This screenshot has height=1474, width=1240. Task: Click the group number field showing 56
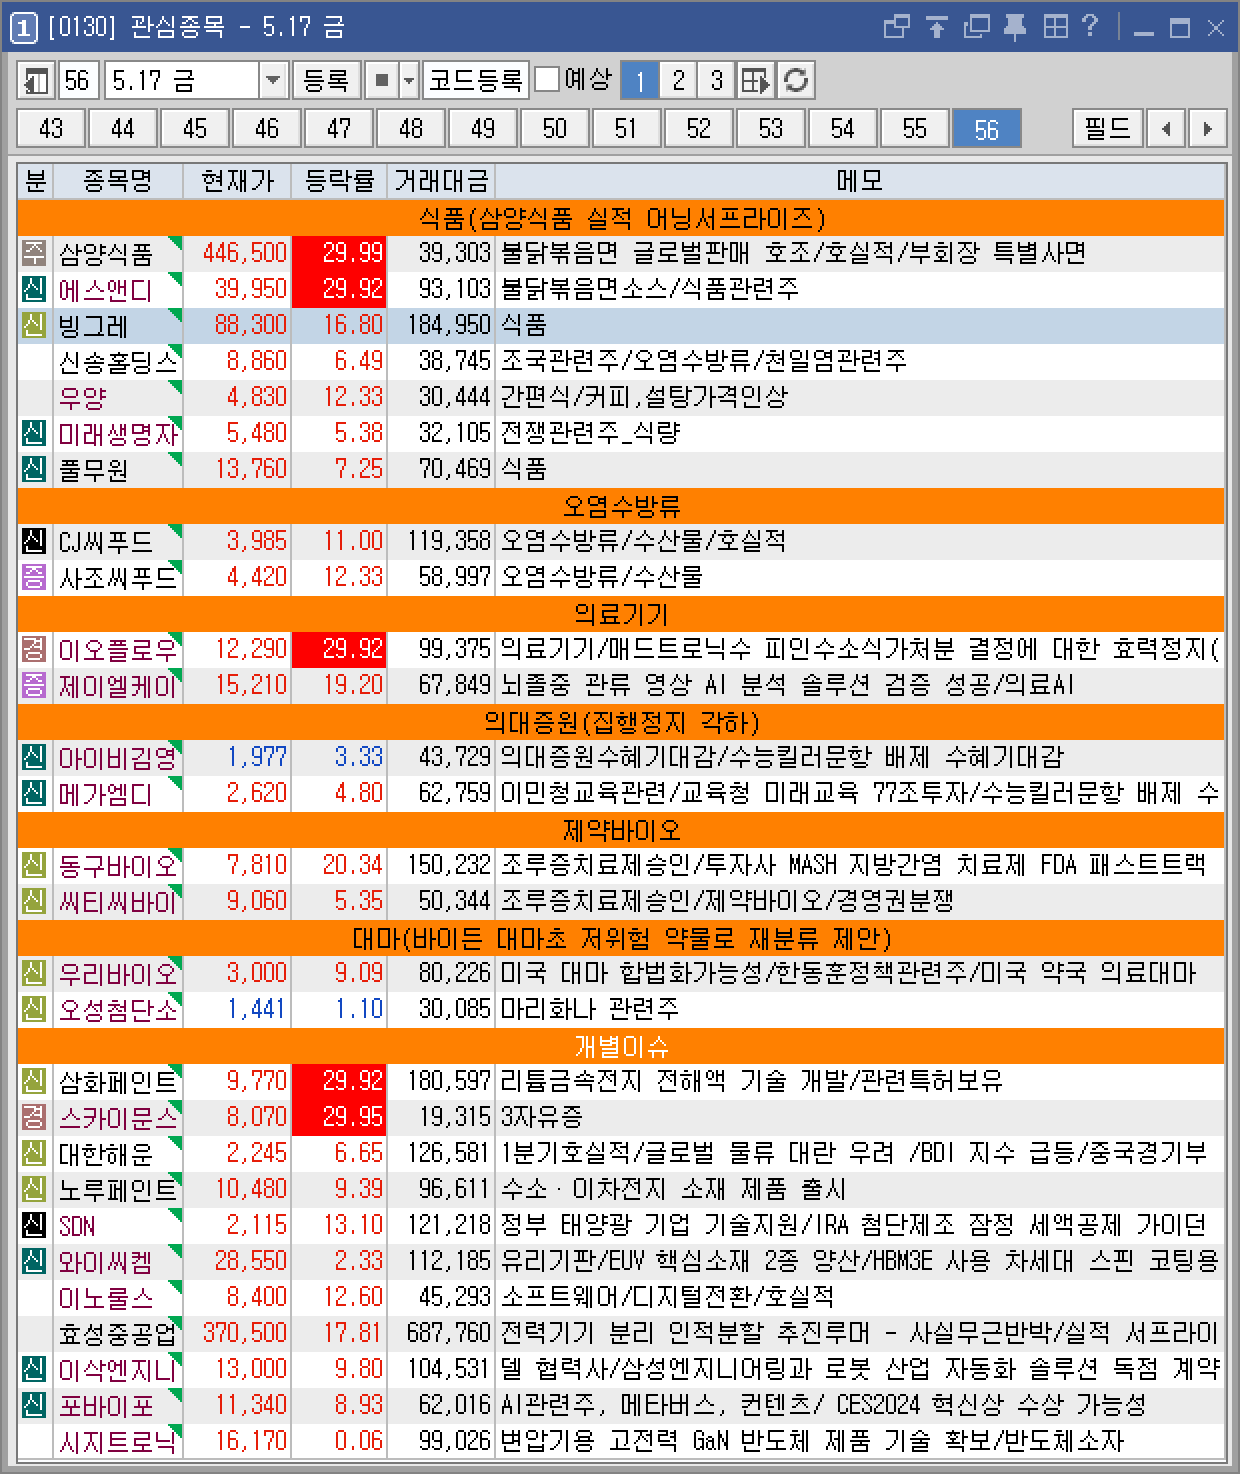pyautogui.click(x=78, y=80)
